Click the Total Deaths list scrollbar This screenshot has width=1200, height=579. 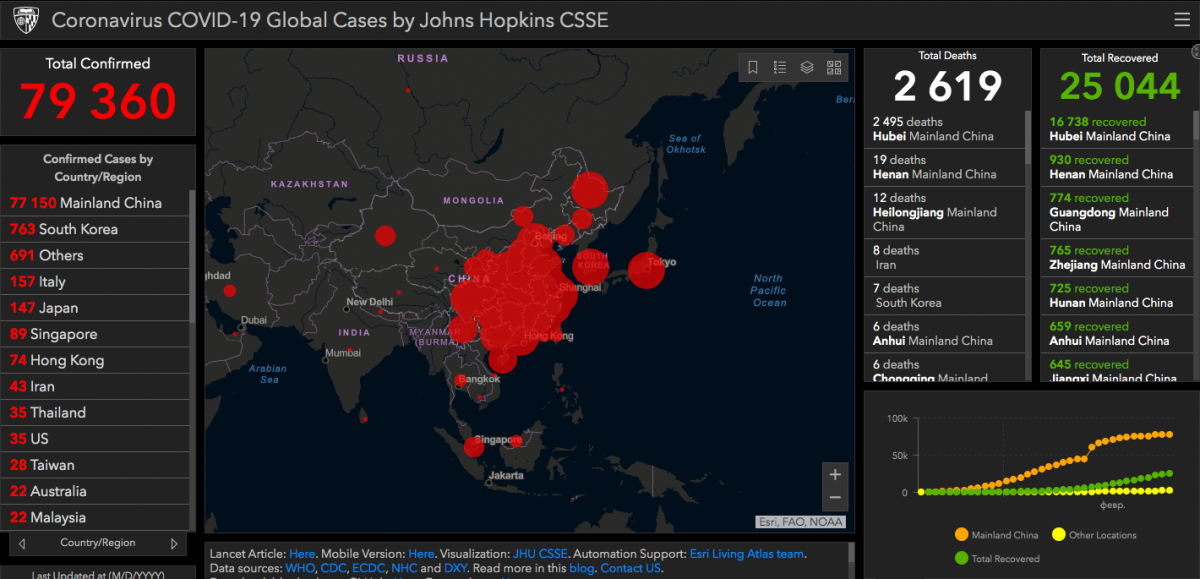1027,136
